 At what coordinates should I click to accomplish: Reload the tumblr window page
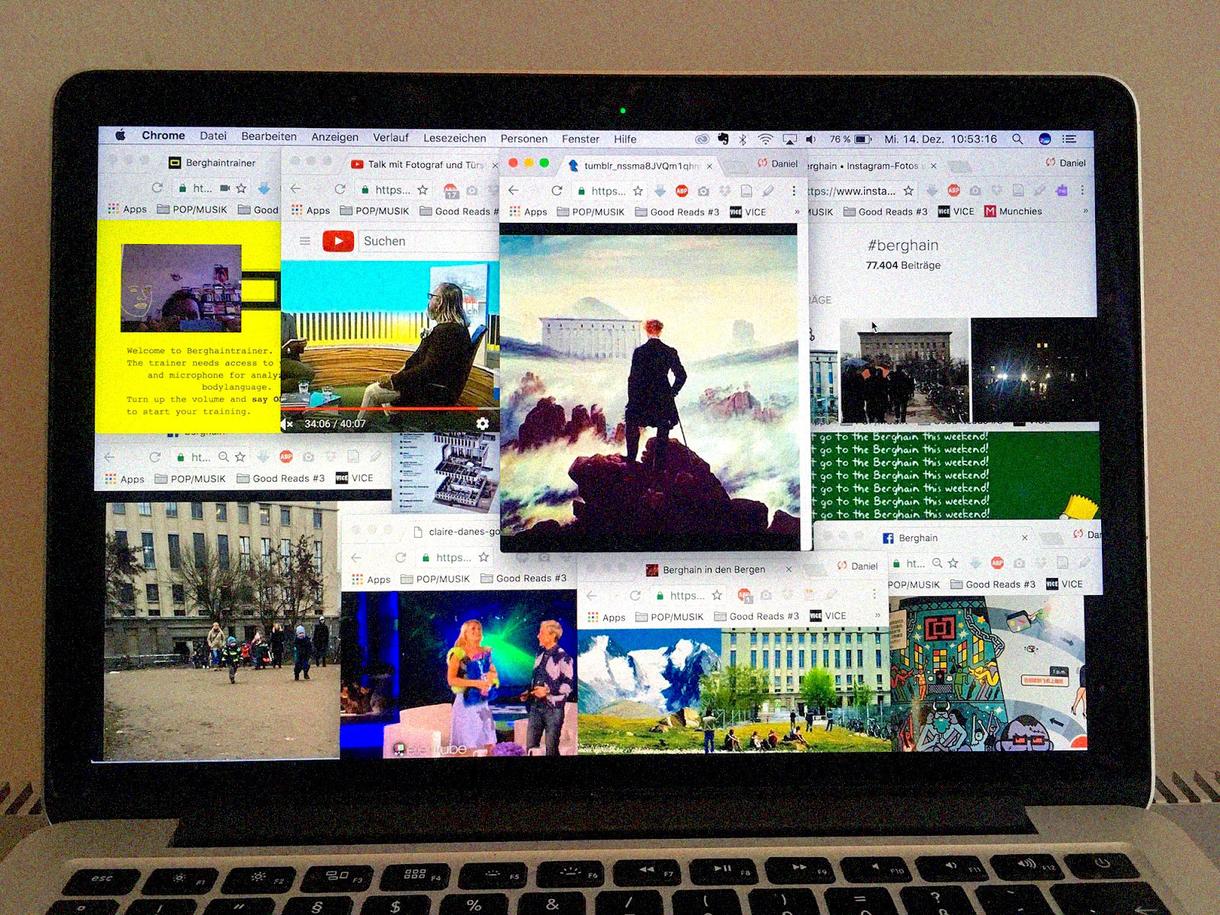click(557, 190)
